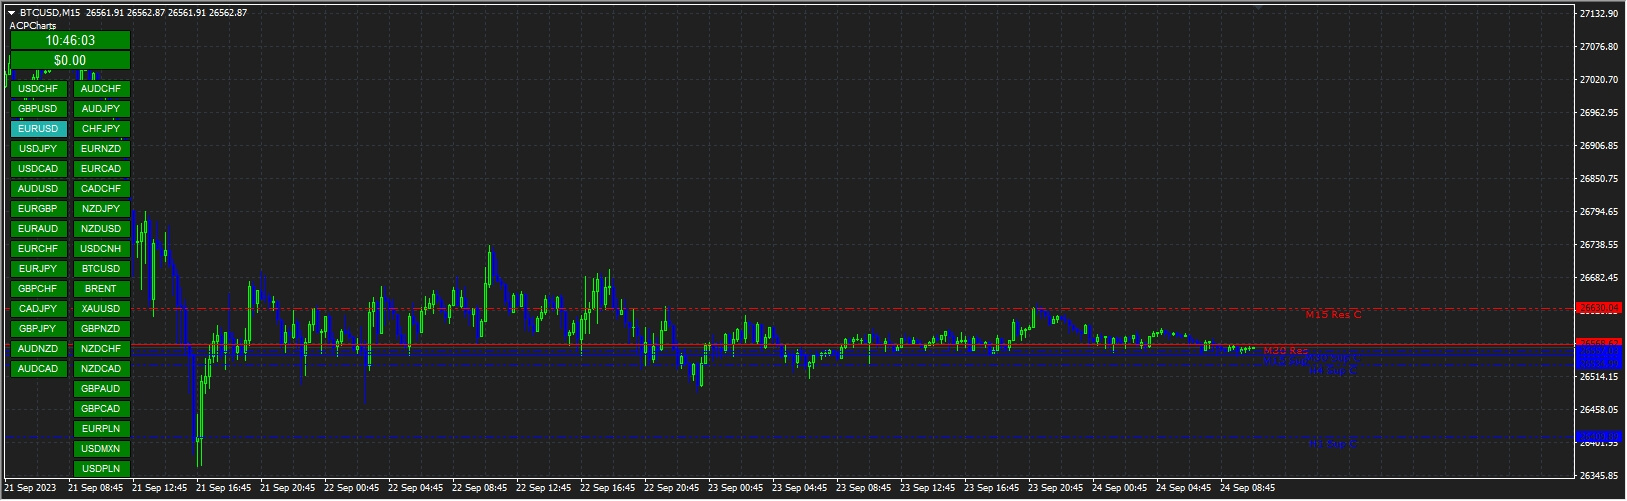
Task: Select the highlighted EURUSD symbol button
Action: click(x=39, y=129)
